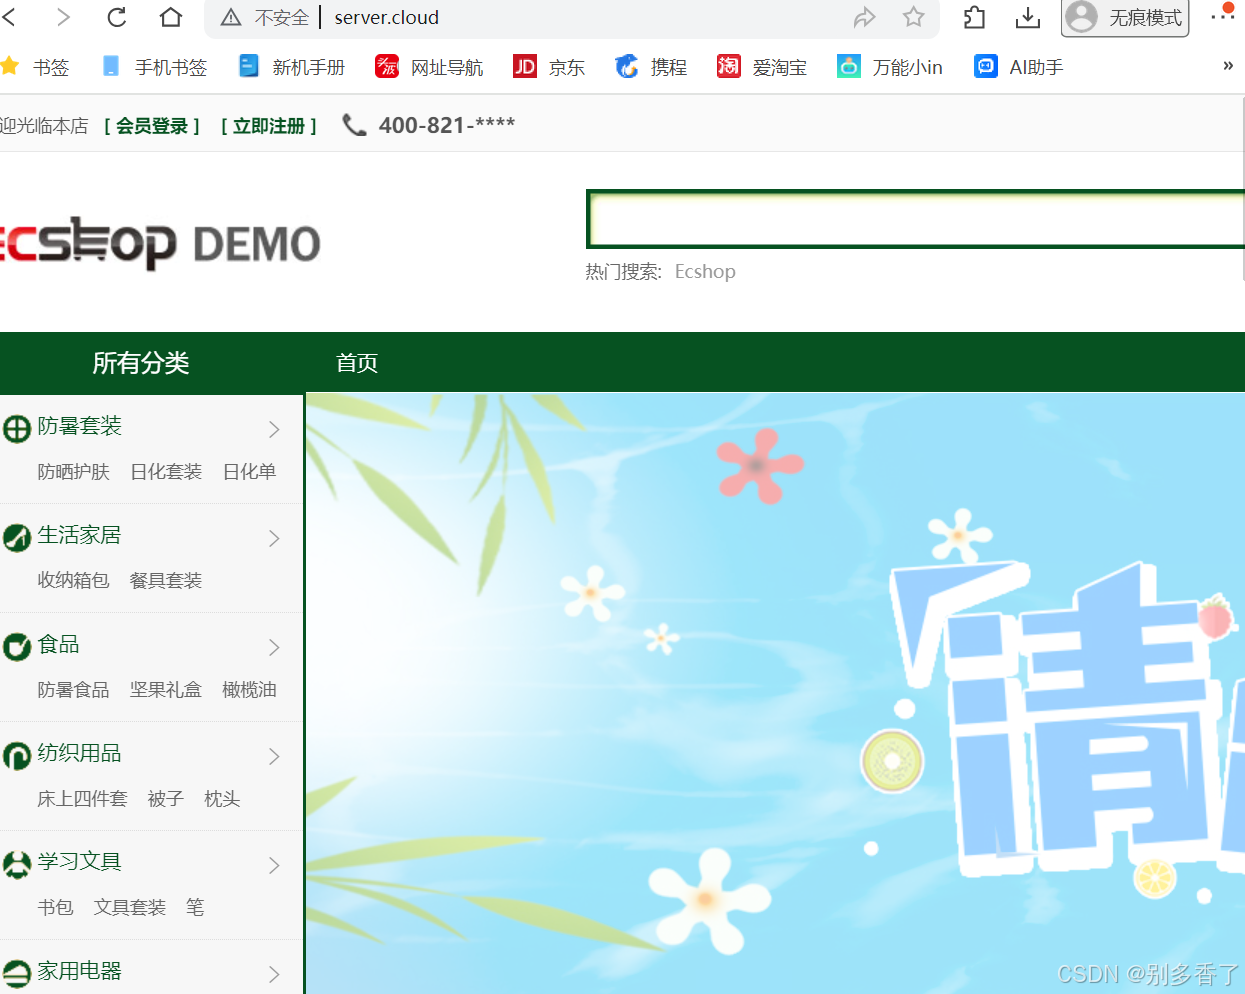Image resolution: width=1245 pixels, height=994 pixels.
Task: Click the 学习文具 category icon
Action: coord(17,865)
